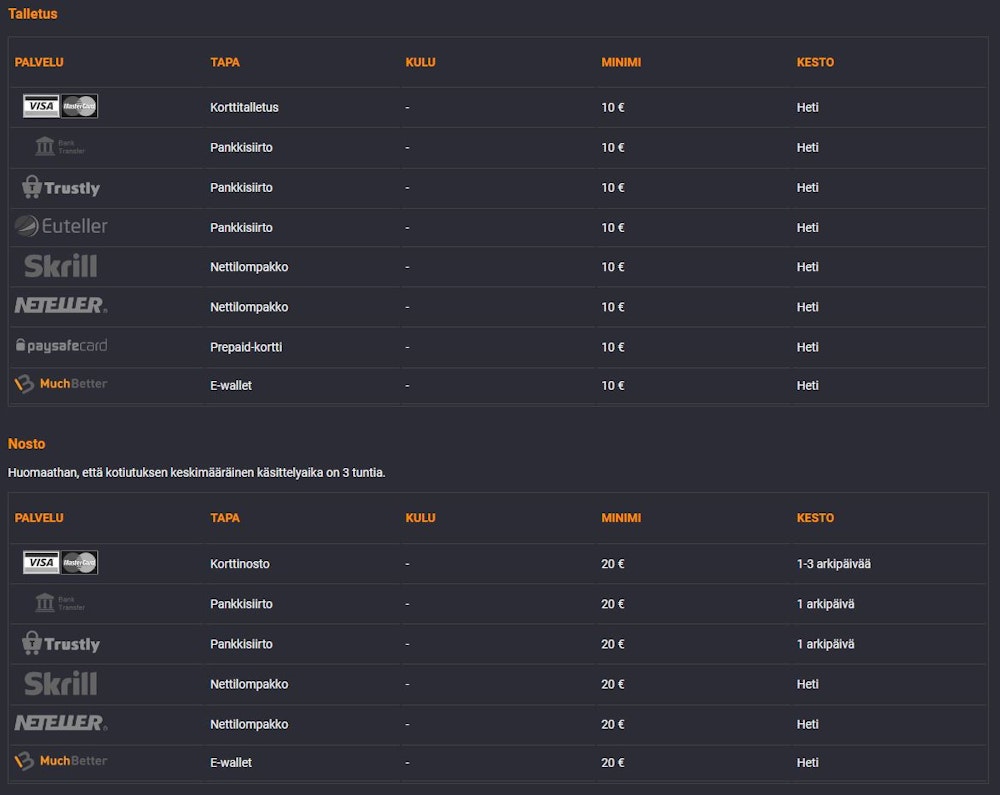
Task: Open Euteller from the deposit methods
Action: tap(60, 227)
